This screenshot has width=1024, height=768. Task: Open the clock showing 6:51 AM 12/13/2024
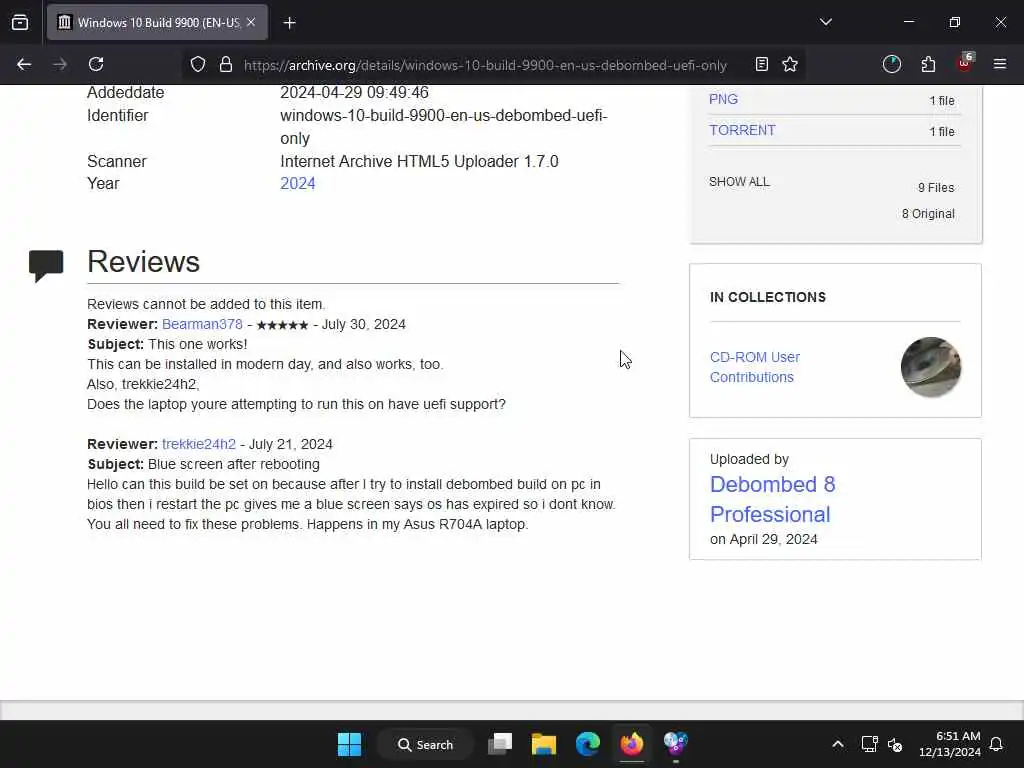click(950, 744)
